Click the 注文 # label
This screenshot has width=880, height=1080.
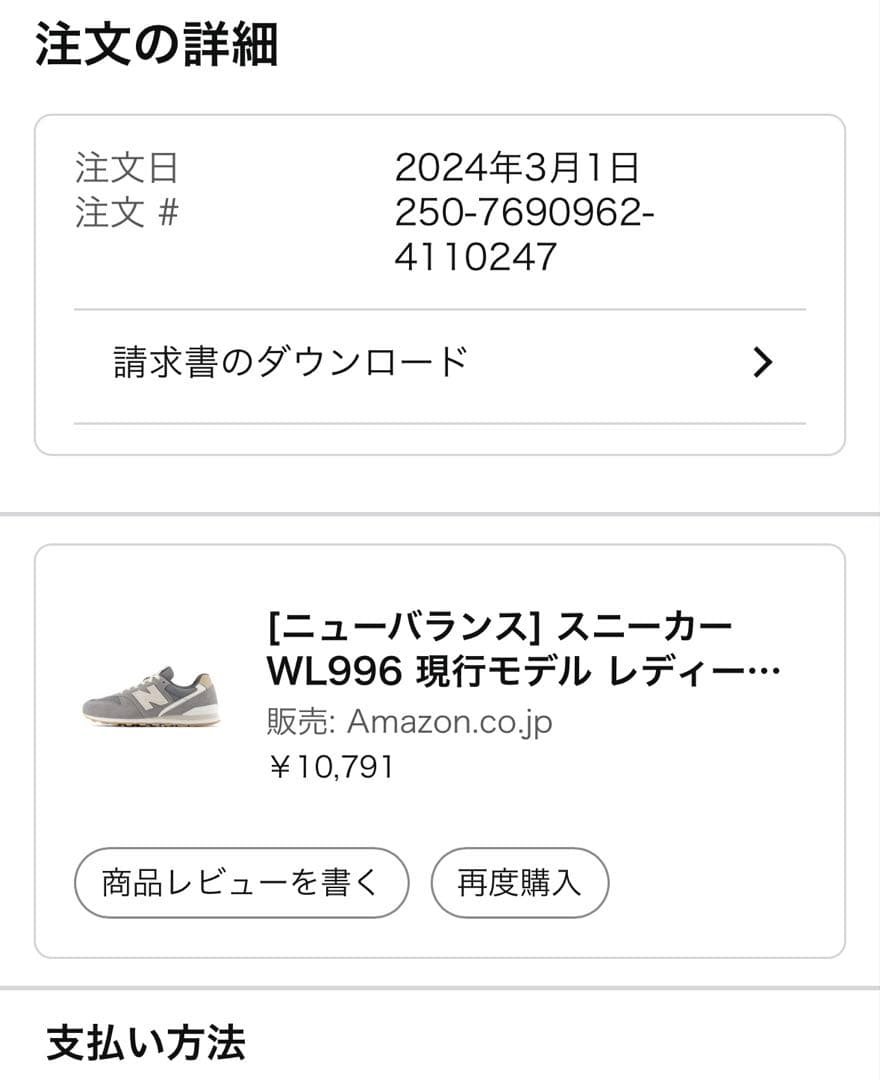coord(126,213)
